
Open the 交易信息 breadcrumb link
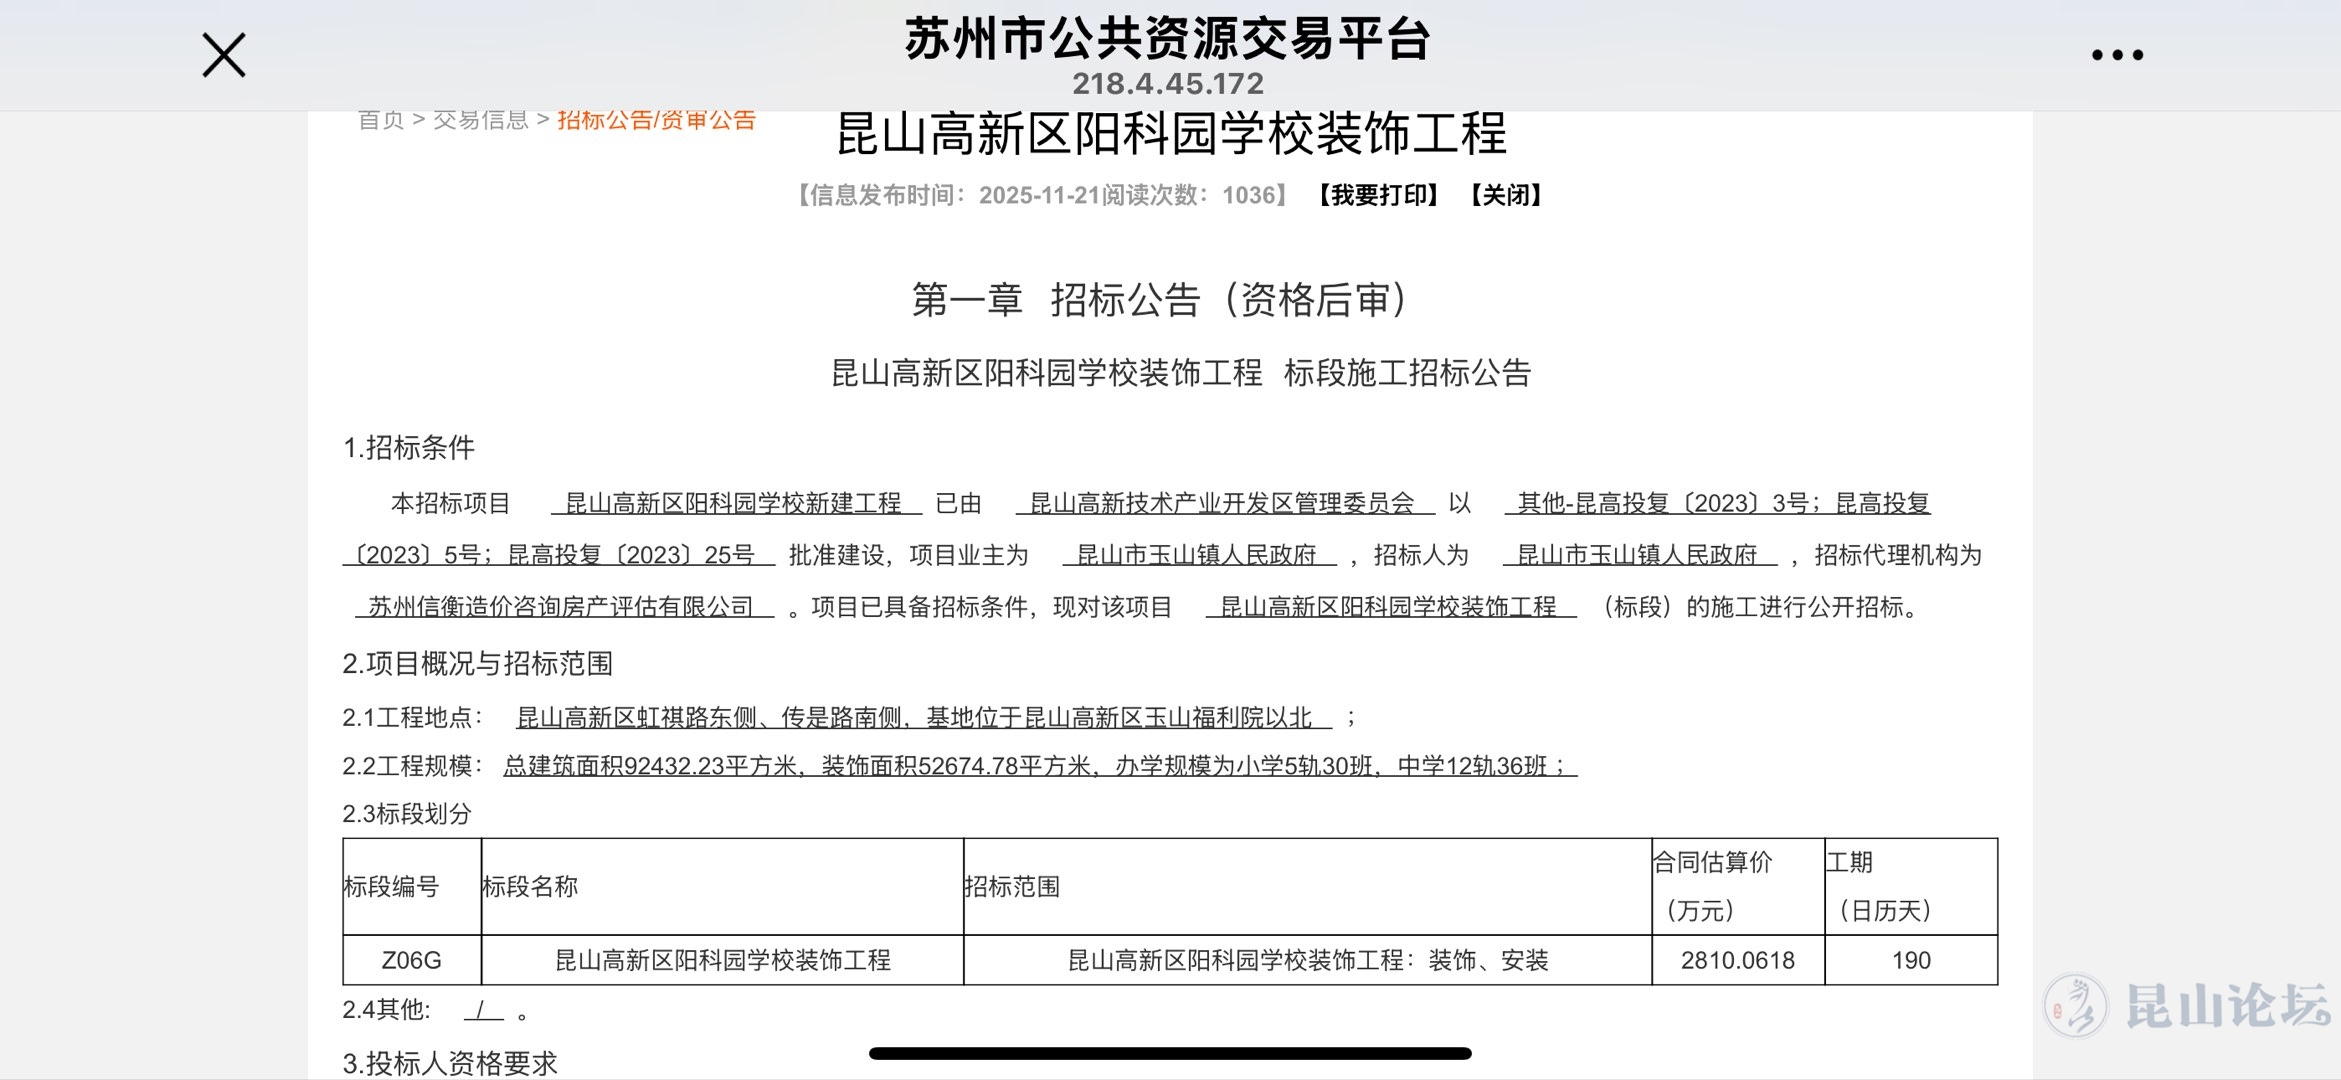pyautogui.click(x=480, y=120)
